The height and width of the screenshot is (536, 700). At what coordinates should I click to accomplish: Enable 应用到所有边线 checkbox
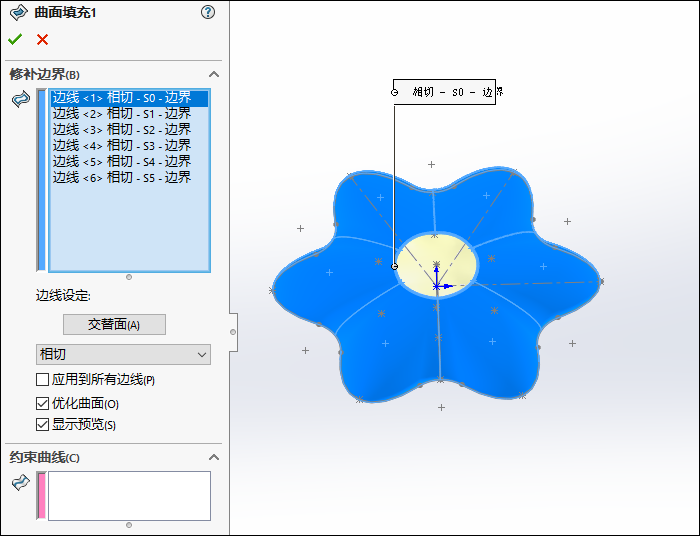click(42, 380)
